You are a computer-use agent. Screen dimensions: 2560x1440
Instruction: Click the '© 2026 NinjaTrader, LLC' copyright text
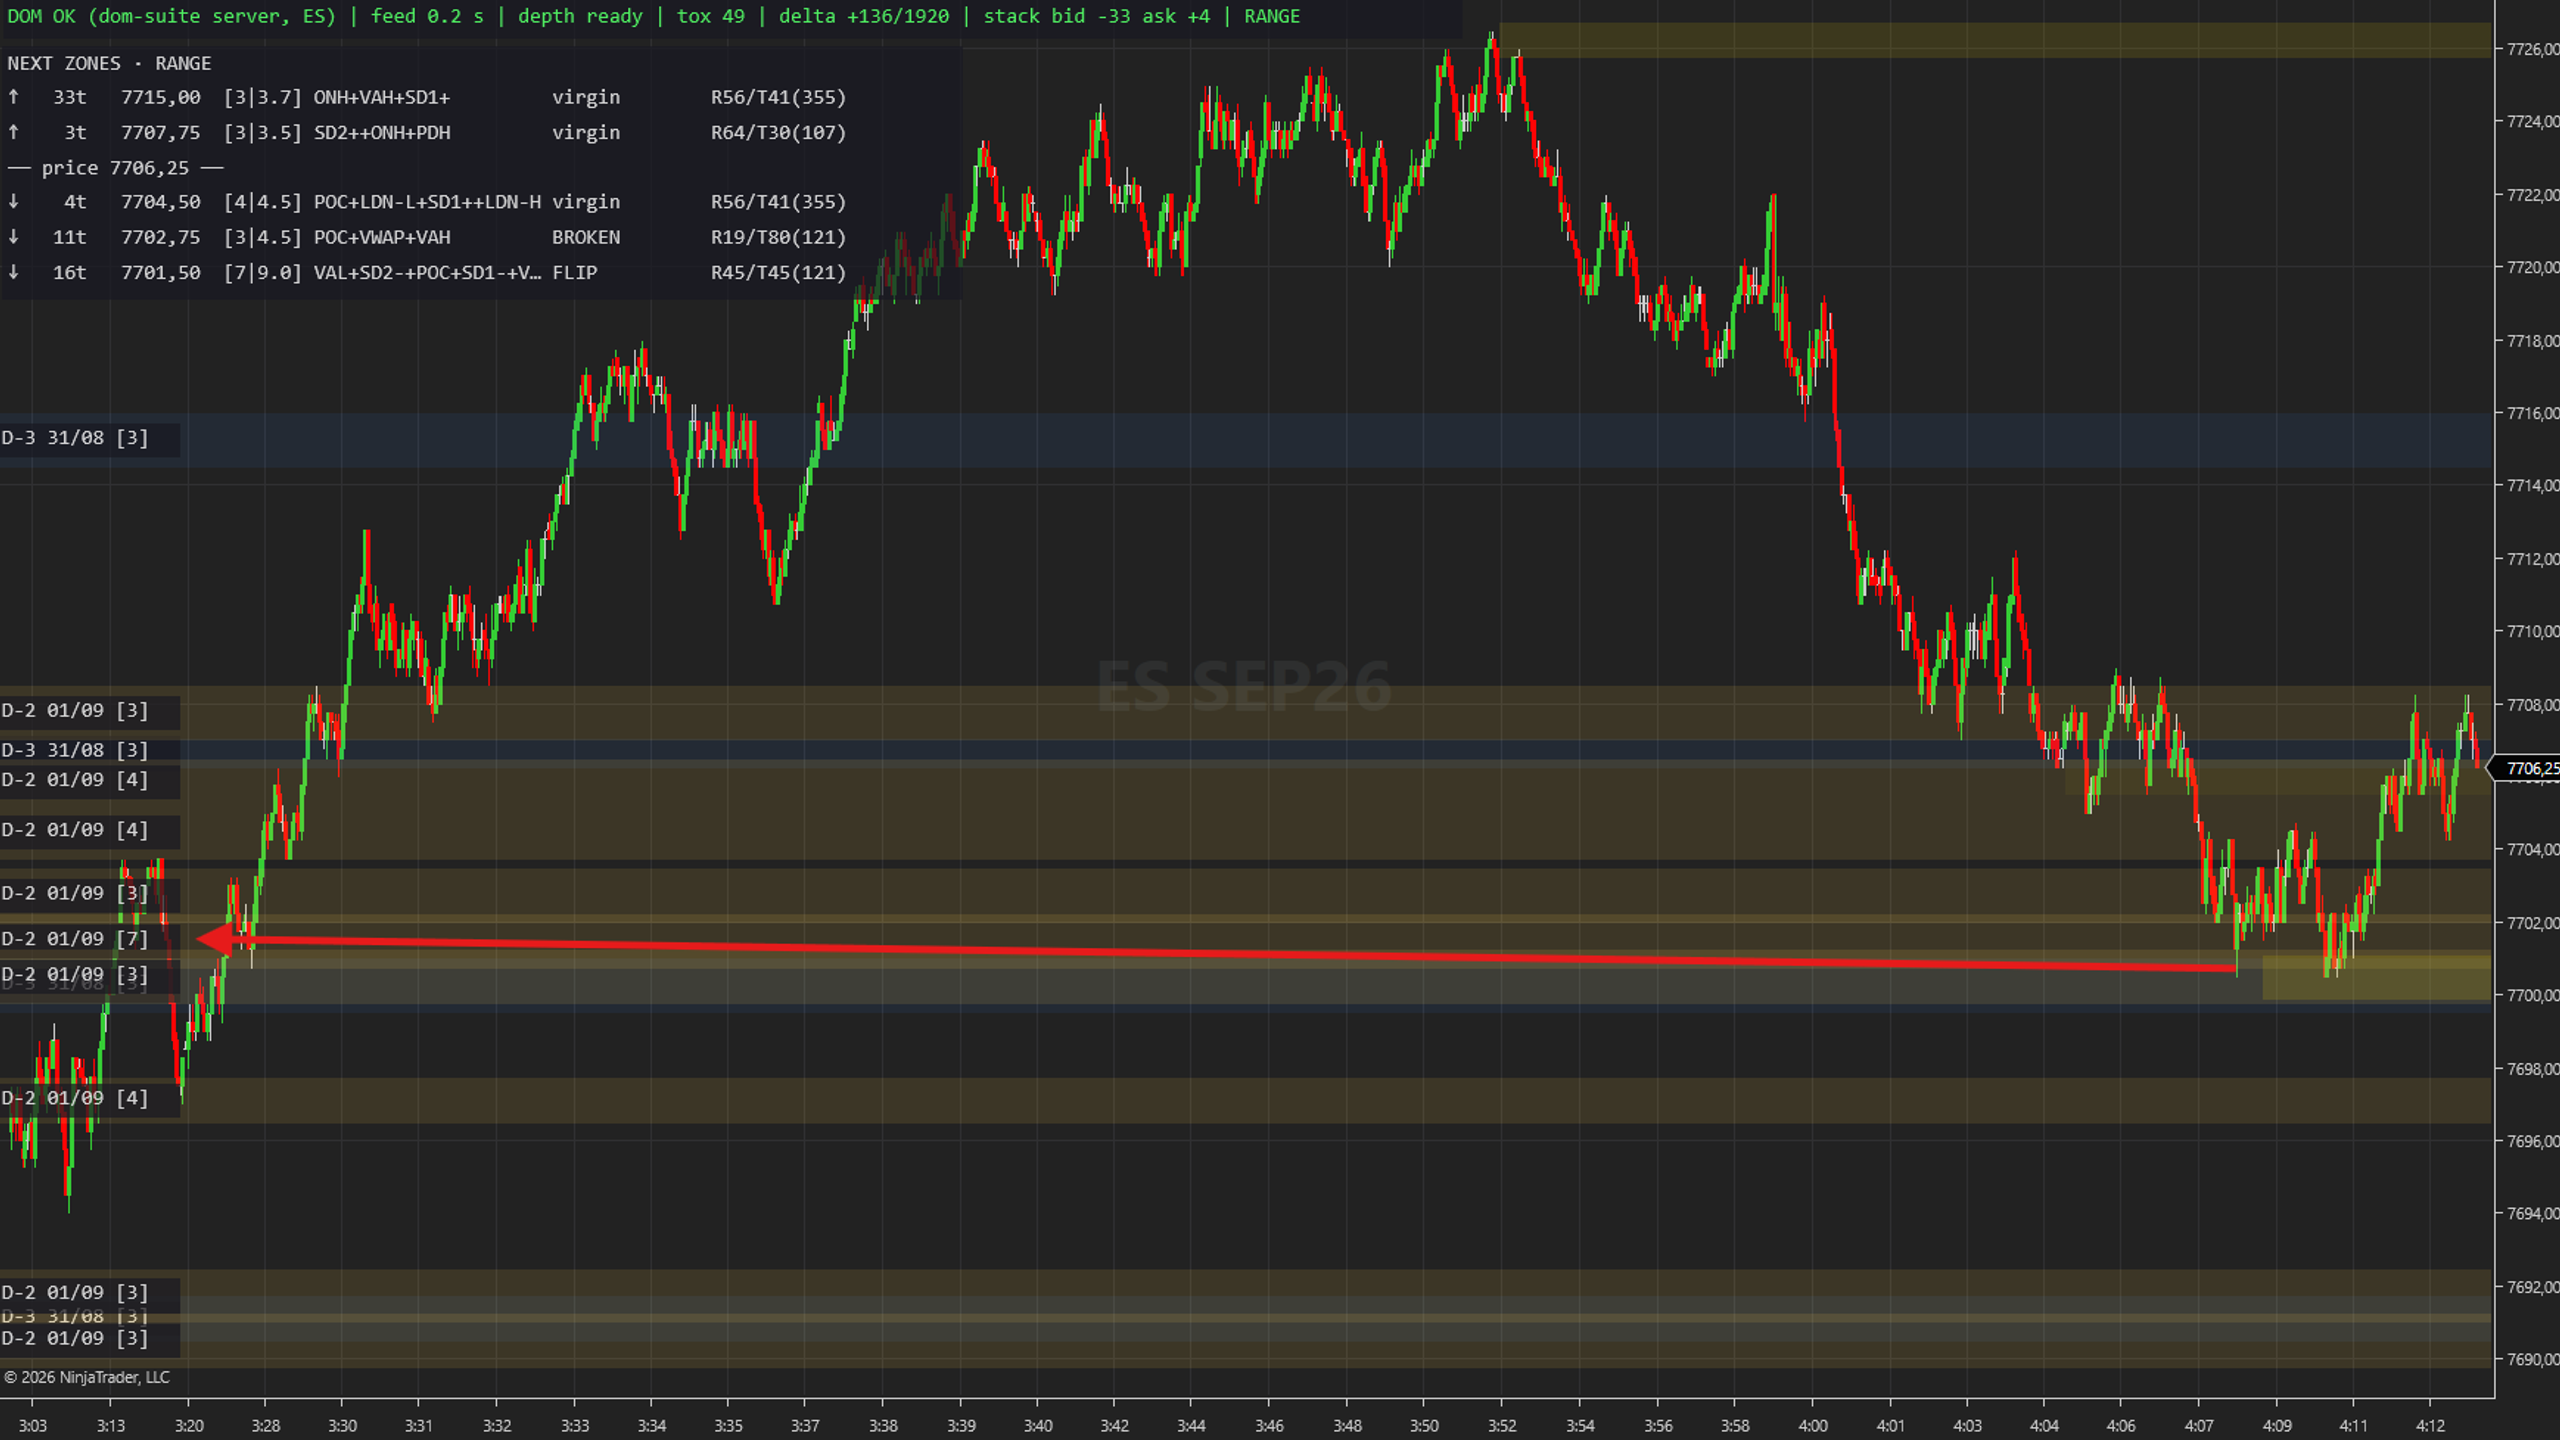coord(87,1377)
